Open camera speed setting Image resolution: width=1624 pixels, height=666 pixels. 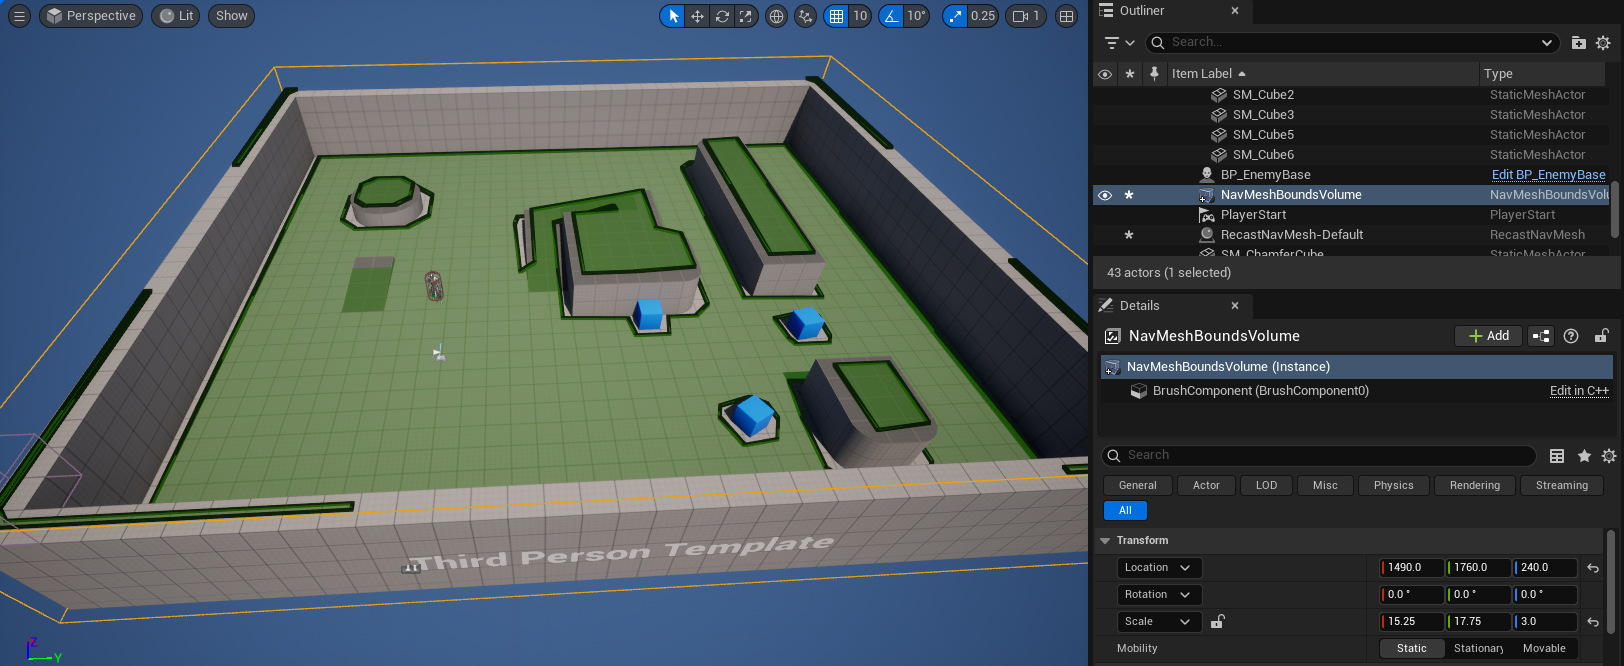1025,16
